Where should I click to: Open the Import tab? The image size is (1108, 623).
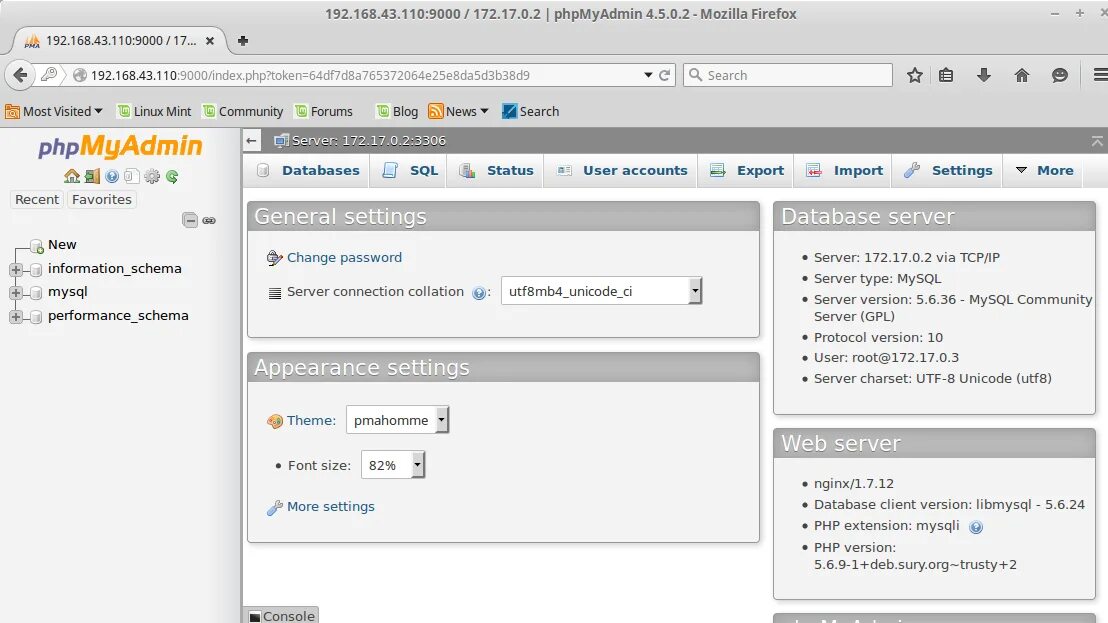point(844,170)
